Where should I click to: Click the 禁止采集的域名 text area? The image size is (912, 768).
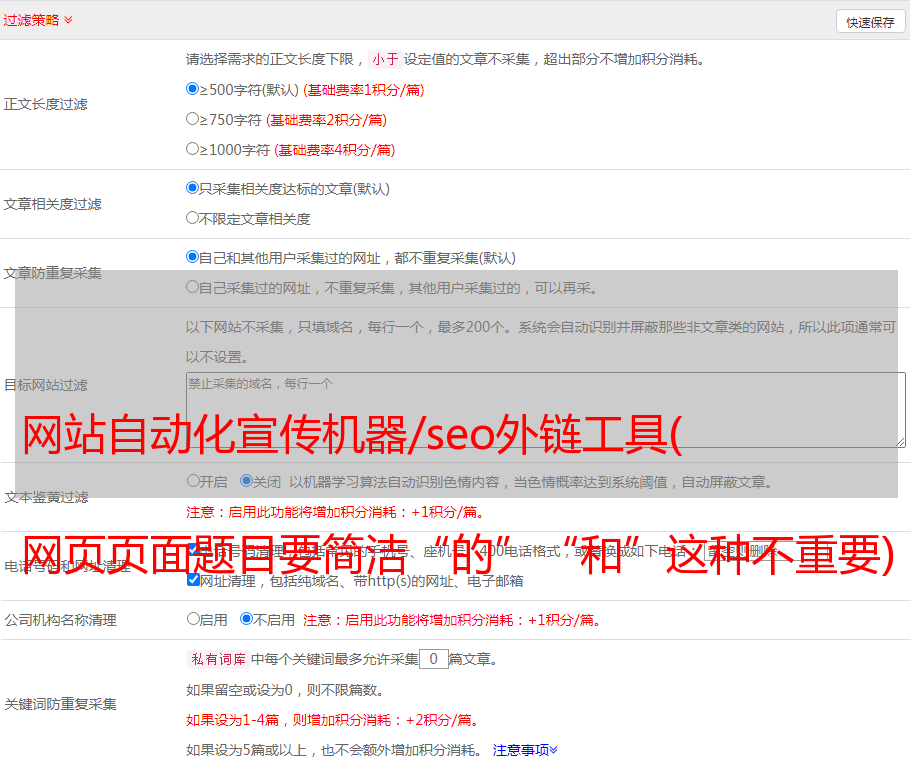(545, 410)
